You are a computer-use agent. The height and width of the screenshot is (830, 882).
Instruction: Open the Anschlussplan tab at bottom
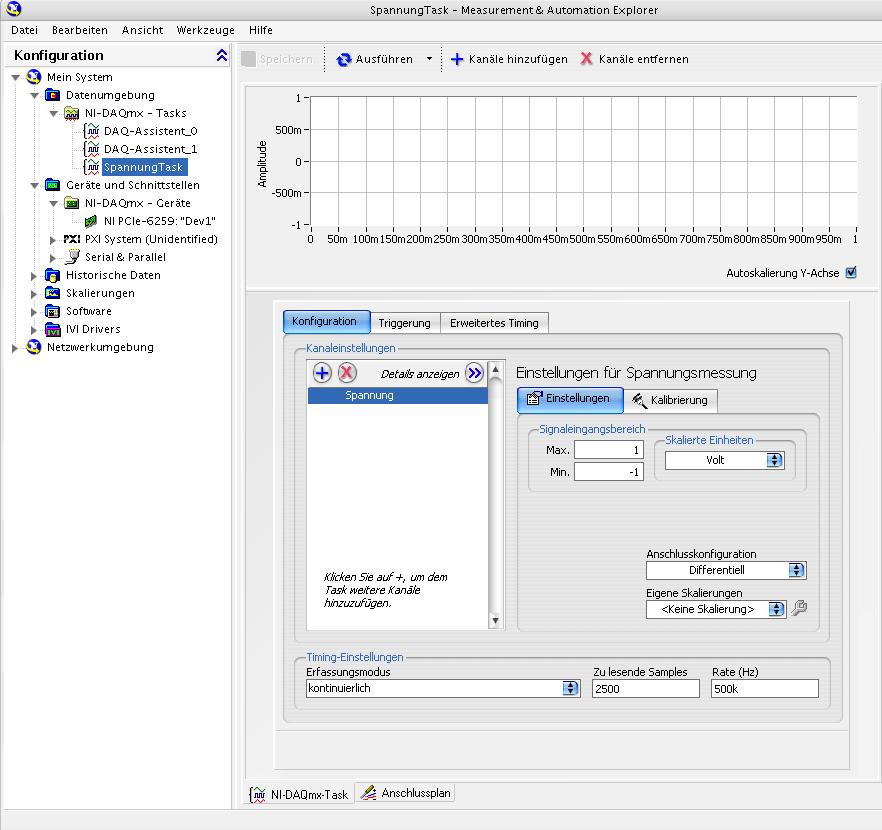(x=406, y=793)
